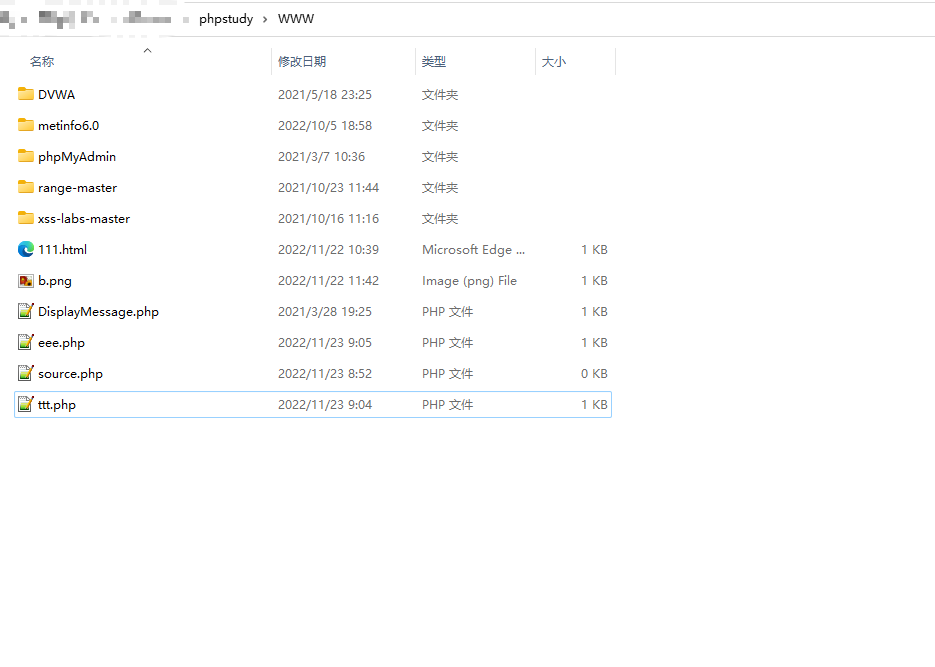Click date 2021/10/23 11:44

[328, 188]
